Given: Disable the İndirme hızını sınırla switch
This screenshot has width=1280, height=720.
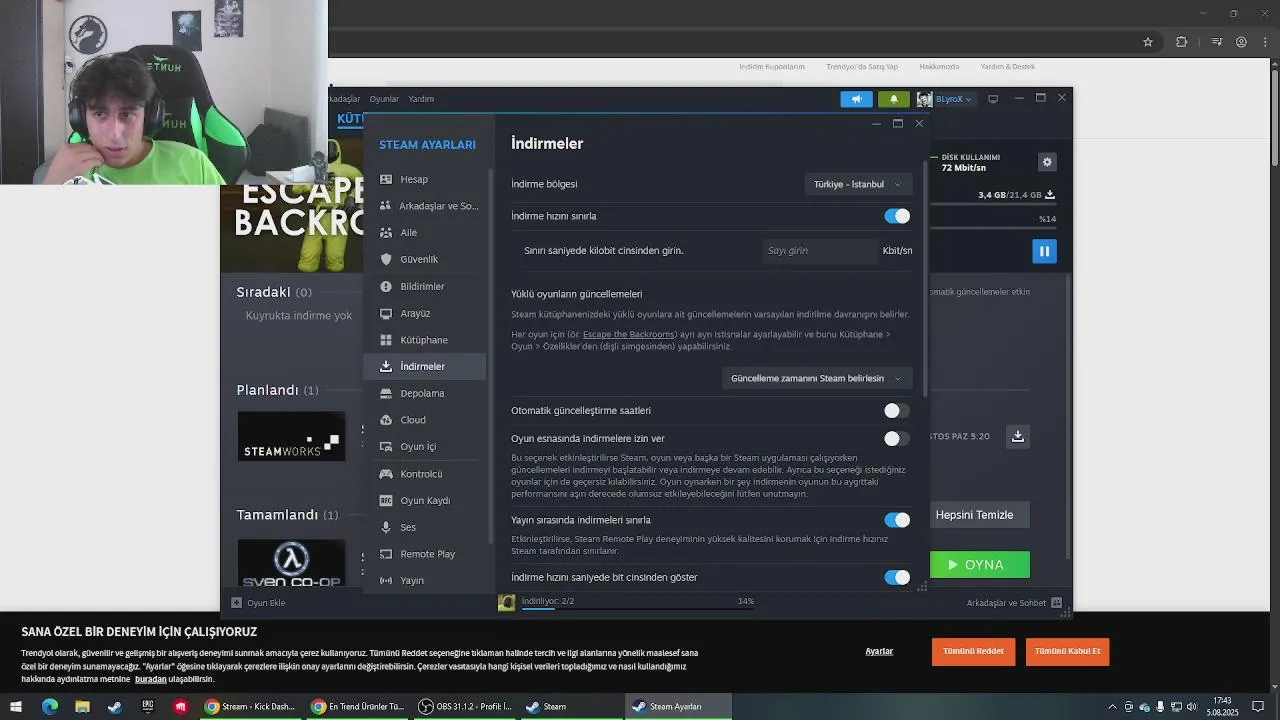Looking at the screenshot, I should [897, 216].
